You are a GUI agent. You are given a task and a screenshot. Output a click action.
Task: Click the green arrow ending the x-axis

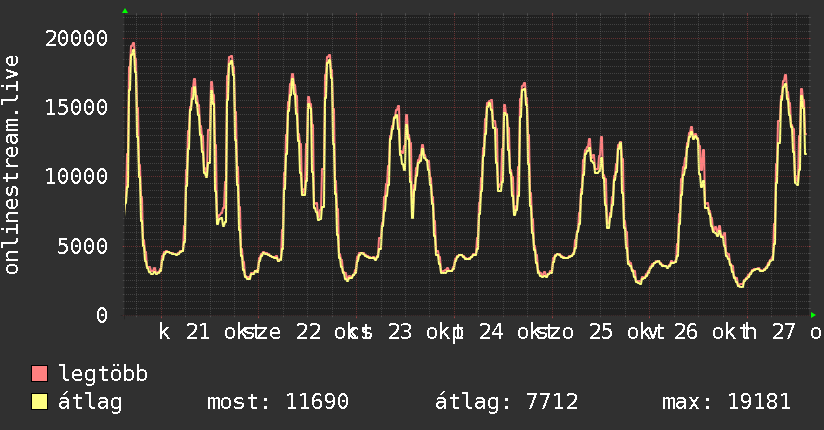coord(813,315)
